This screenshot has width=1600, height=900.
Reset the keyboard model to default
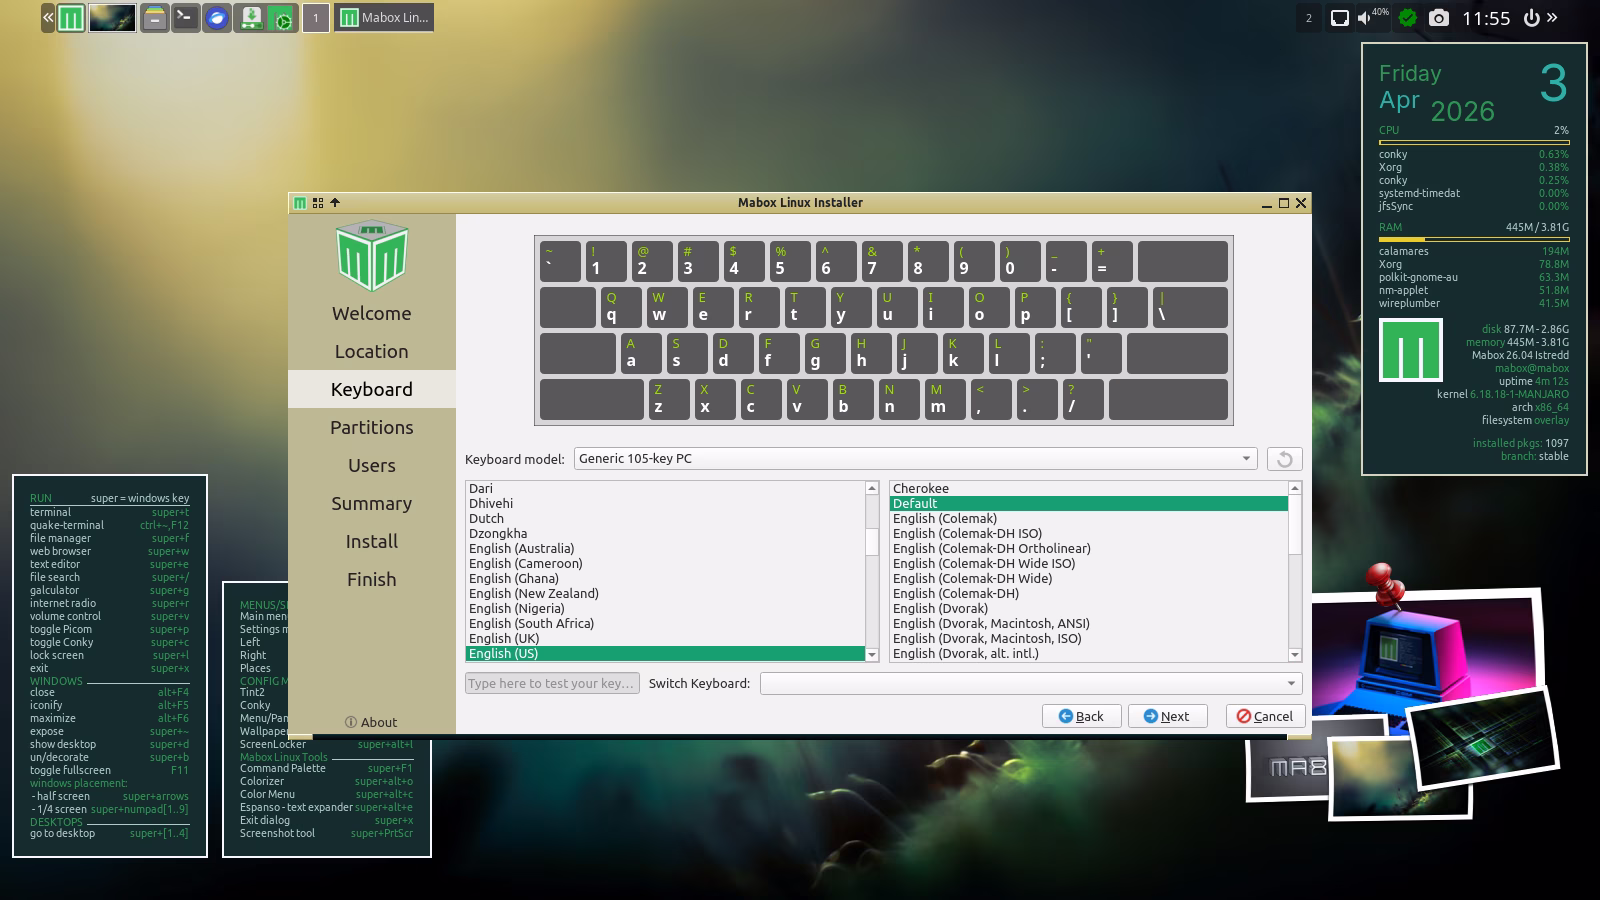(x=1284, y=459)
